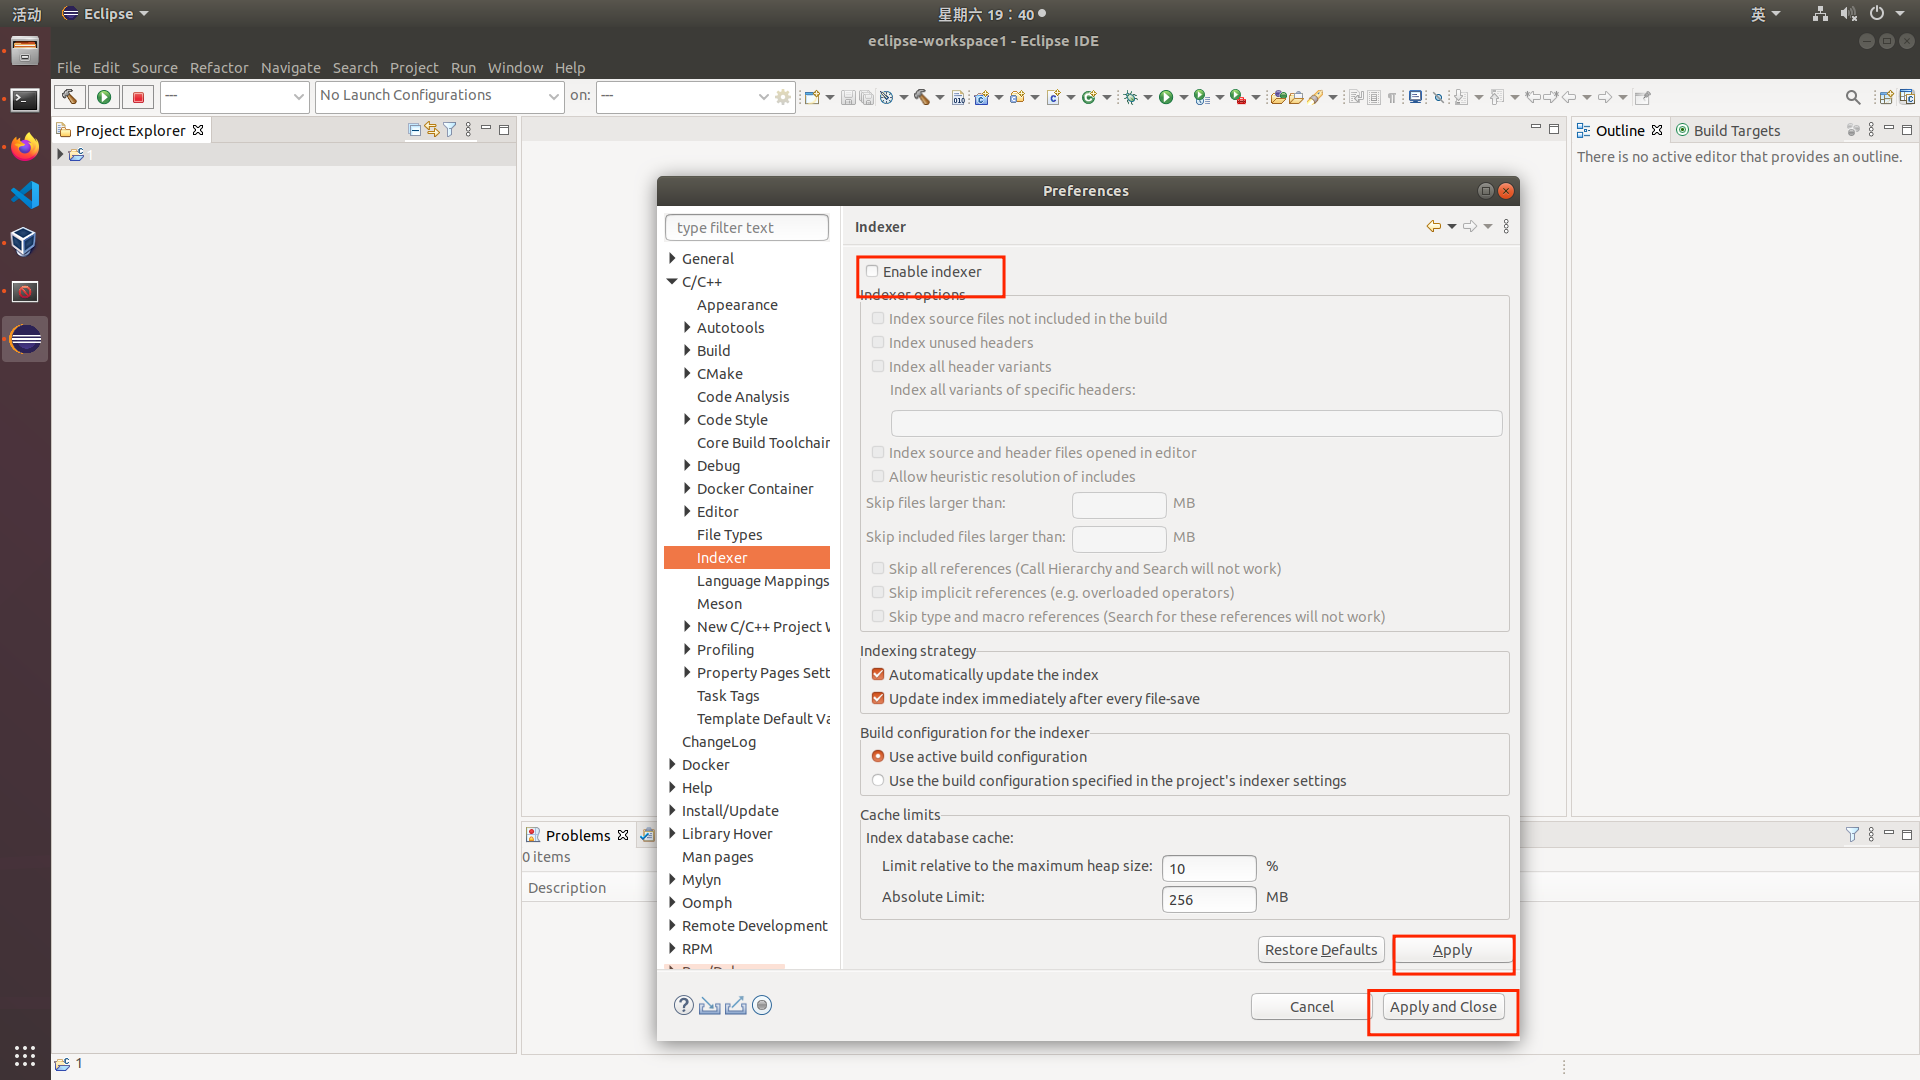Expand the Build preferences section
The height and width of the screenshot is (1080, 1920).
(x=688, y=349)
